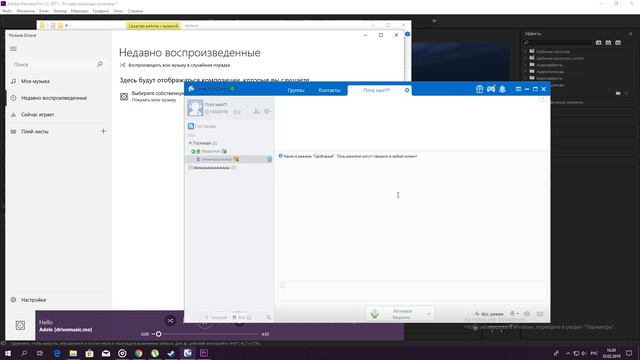Open the bell notifications icon in RaidCall
Screen dimensions: 640x360
click(x=502, y=89)
